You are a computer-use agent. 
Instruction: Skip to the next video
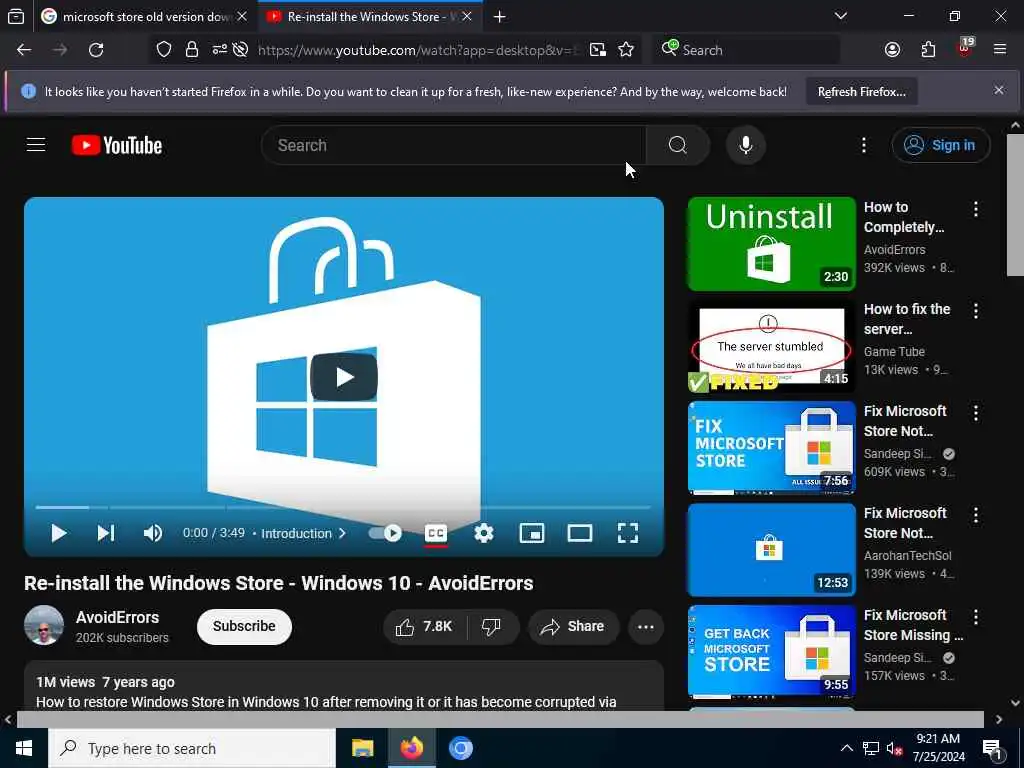click(106, 534)
